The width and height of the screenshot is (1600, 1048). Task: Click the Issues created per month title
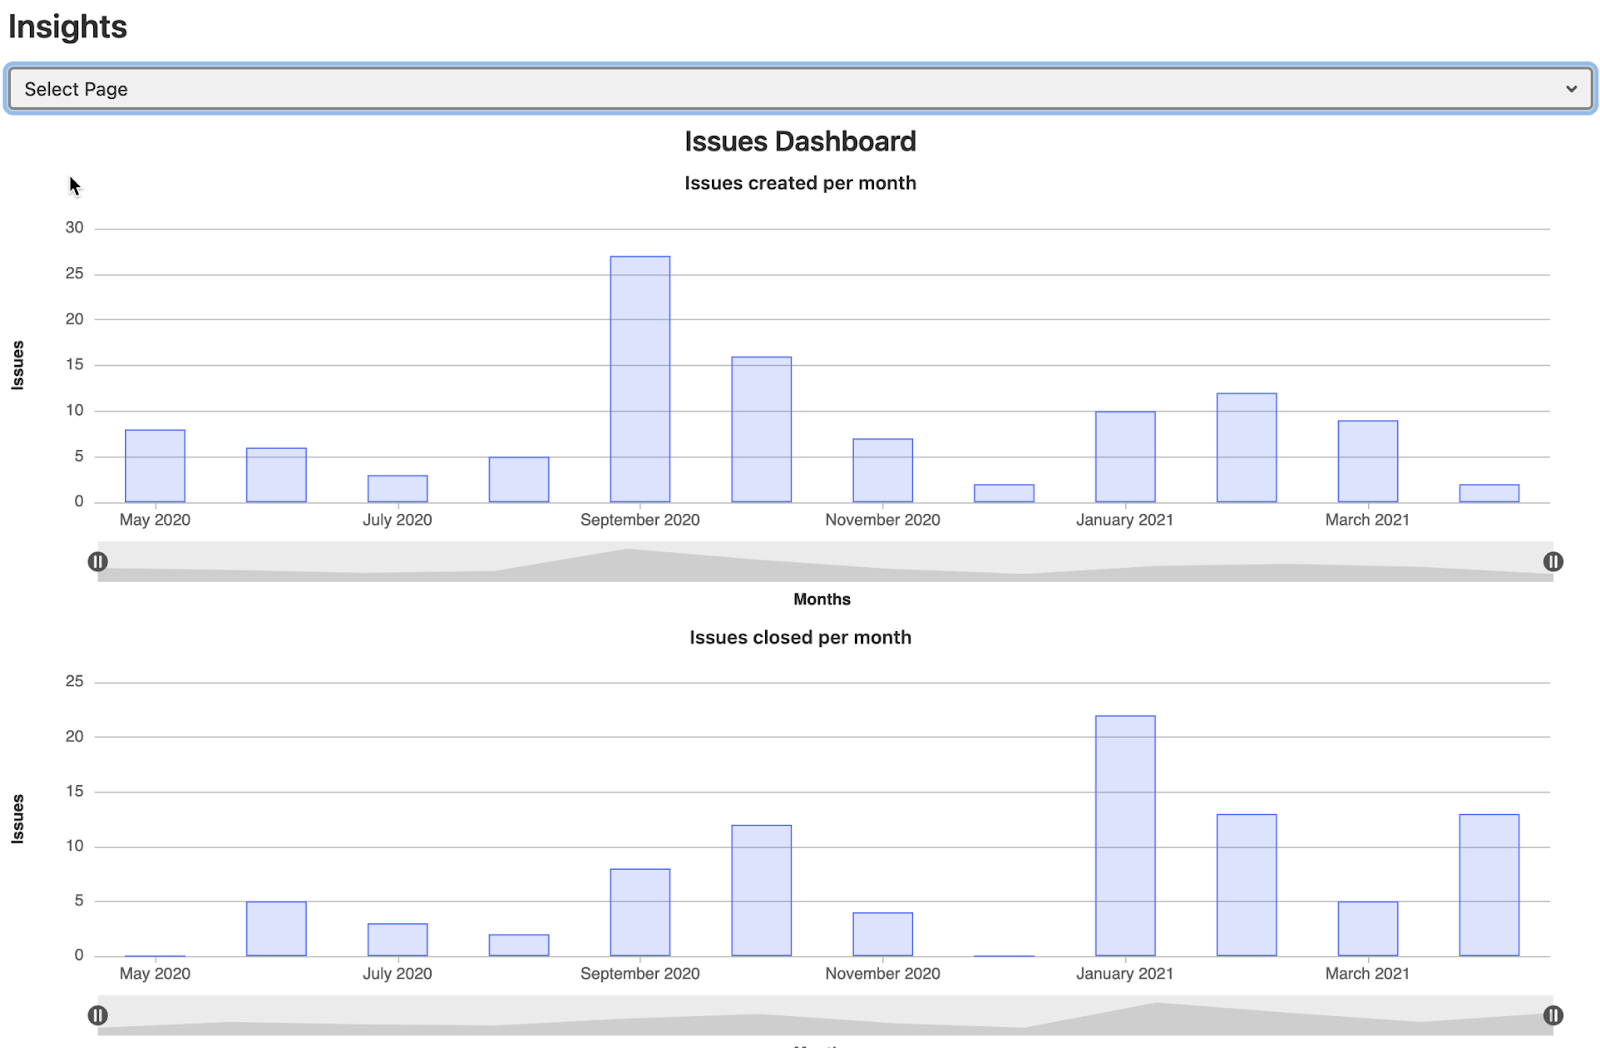pyautogui.click(x=800, y=183)
